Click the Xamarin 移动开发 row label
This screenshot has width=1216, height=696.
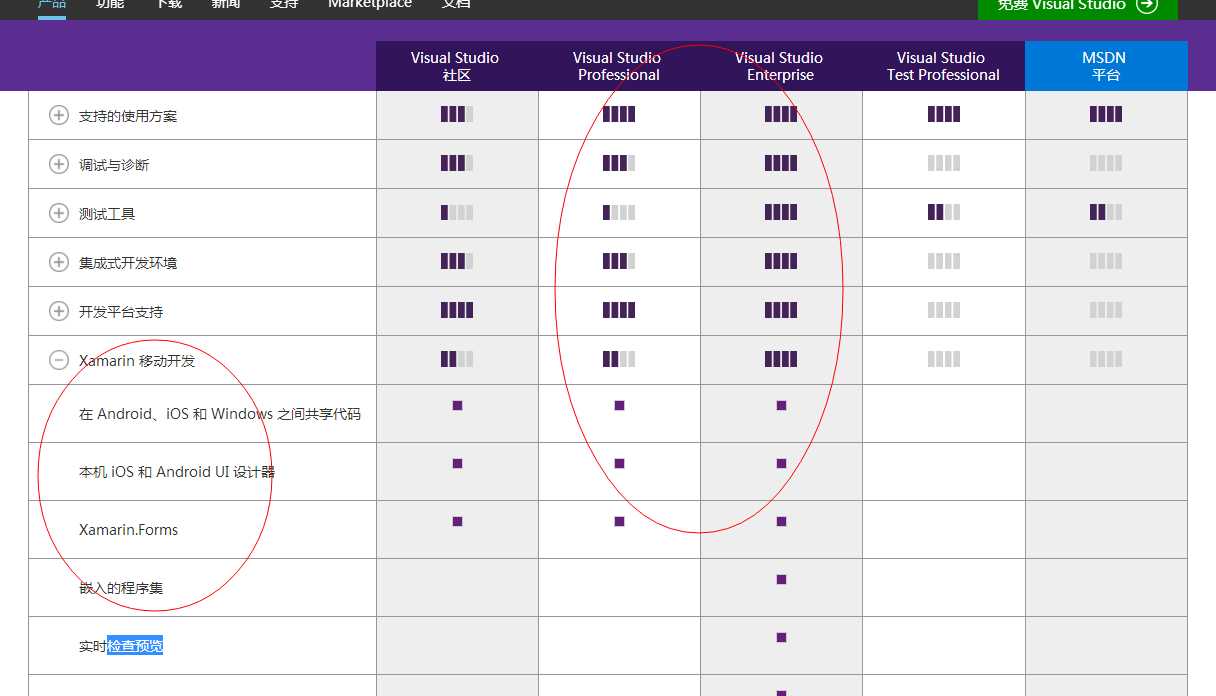pos(137,361)
